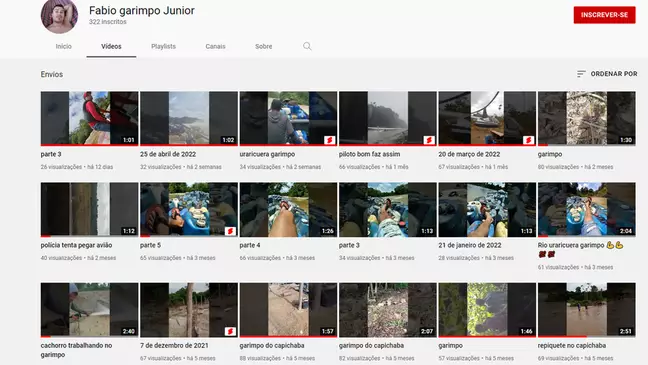This screenshot has width=648, height=365.
Task: Open the Rio uraricuera garimpo thumbnail
Action: 586,210
